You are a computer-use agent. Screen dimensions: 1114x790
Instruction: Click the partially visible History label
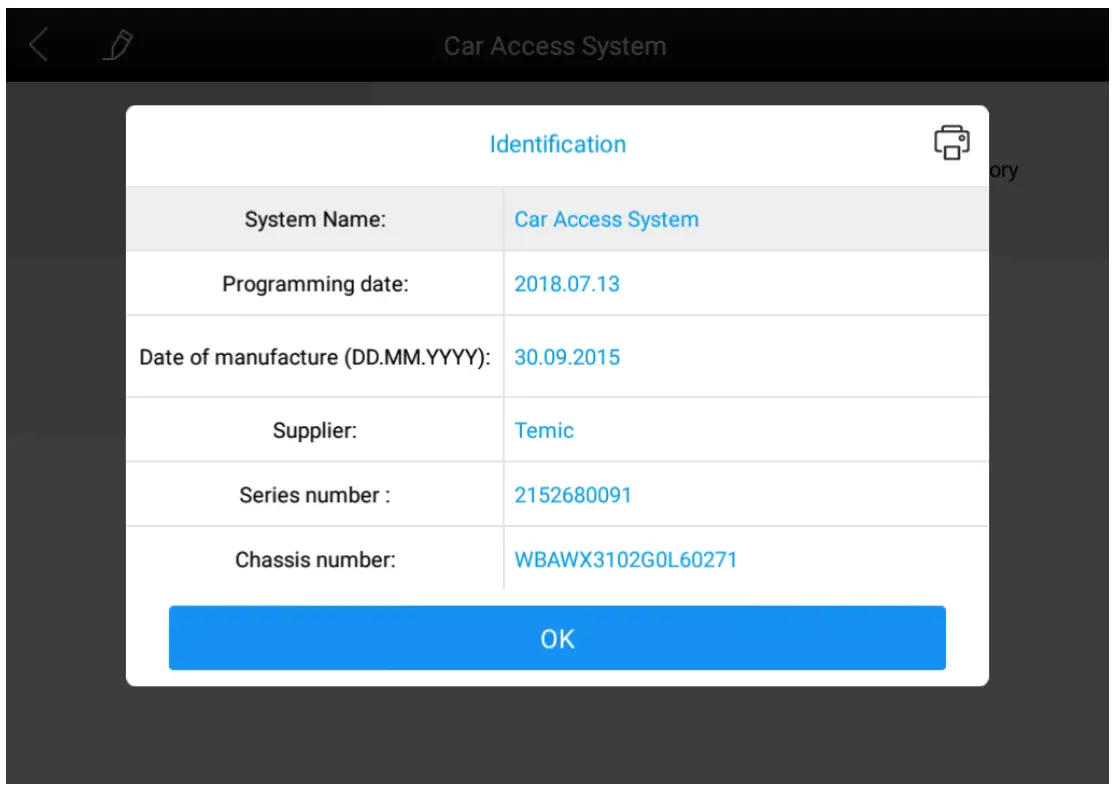[1005, 170]
